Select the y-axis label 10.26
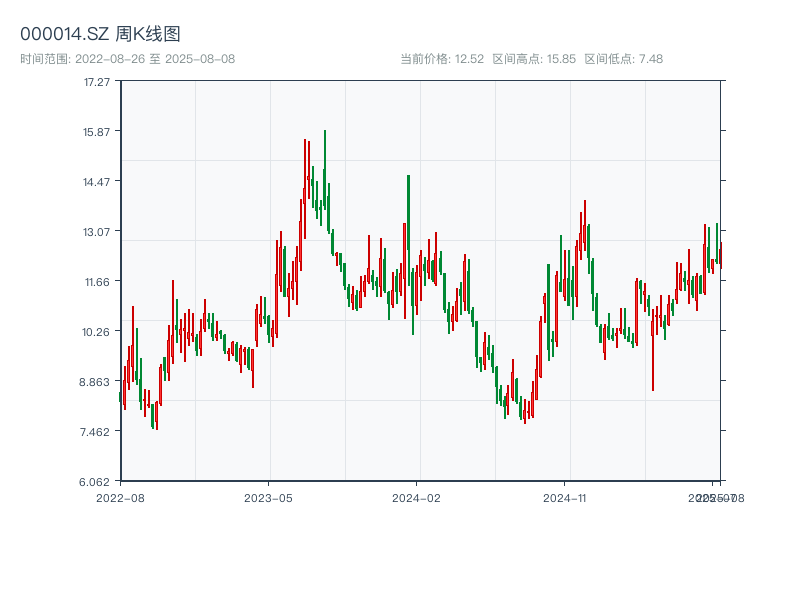Screen dimensions: 800x600 click(96, 332)
